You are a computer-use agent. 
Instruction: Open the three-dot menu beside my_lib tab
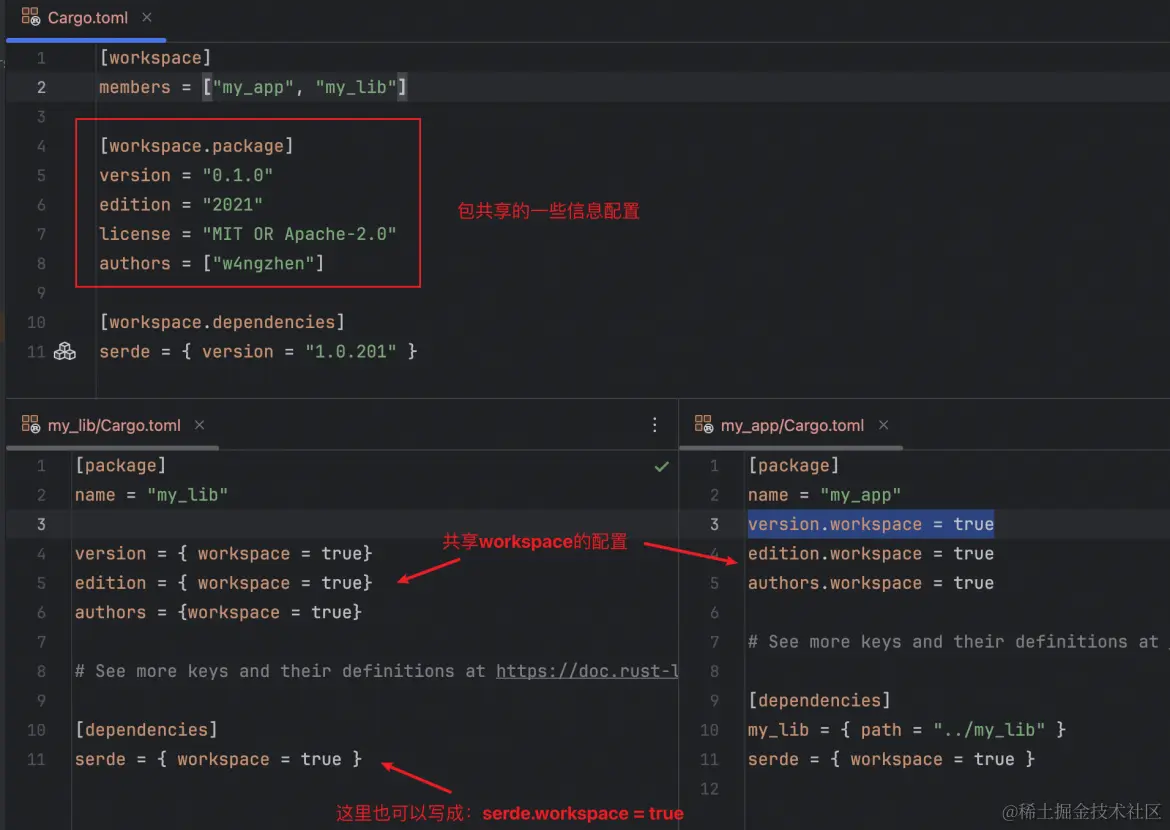[x=655, y=425]
